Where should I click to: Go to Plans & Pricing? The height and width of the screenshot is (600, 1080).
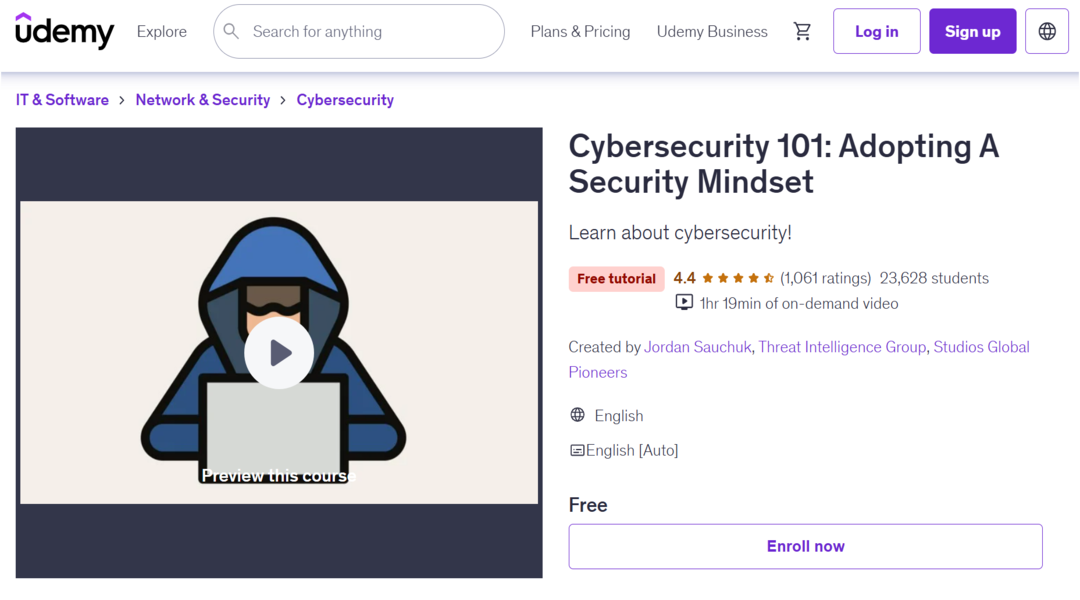pos(580,32)
